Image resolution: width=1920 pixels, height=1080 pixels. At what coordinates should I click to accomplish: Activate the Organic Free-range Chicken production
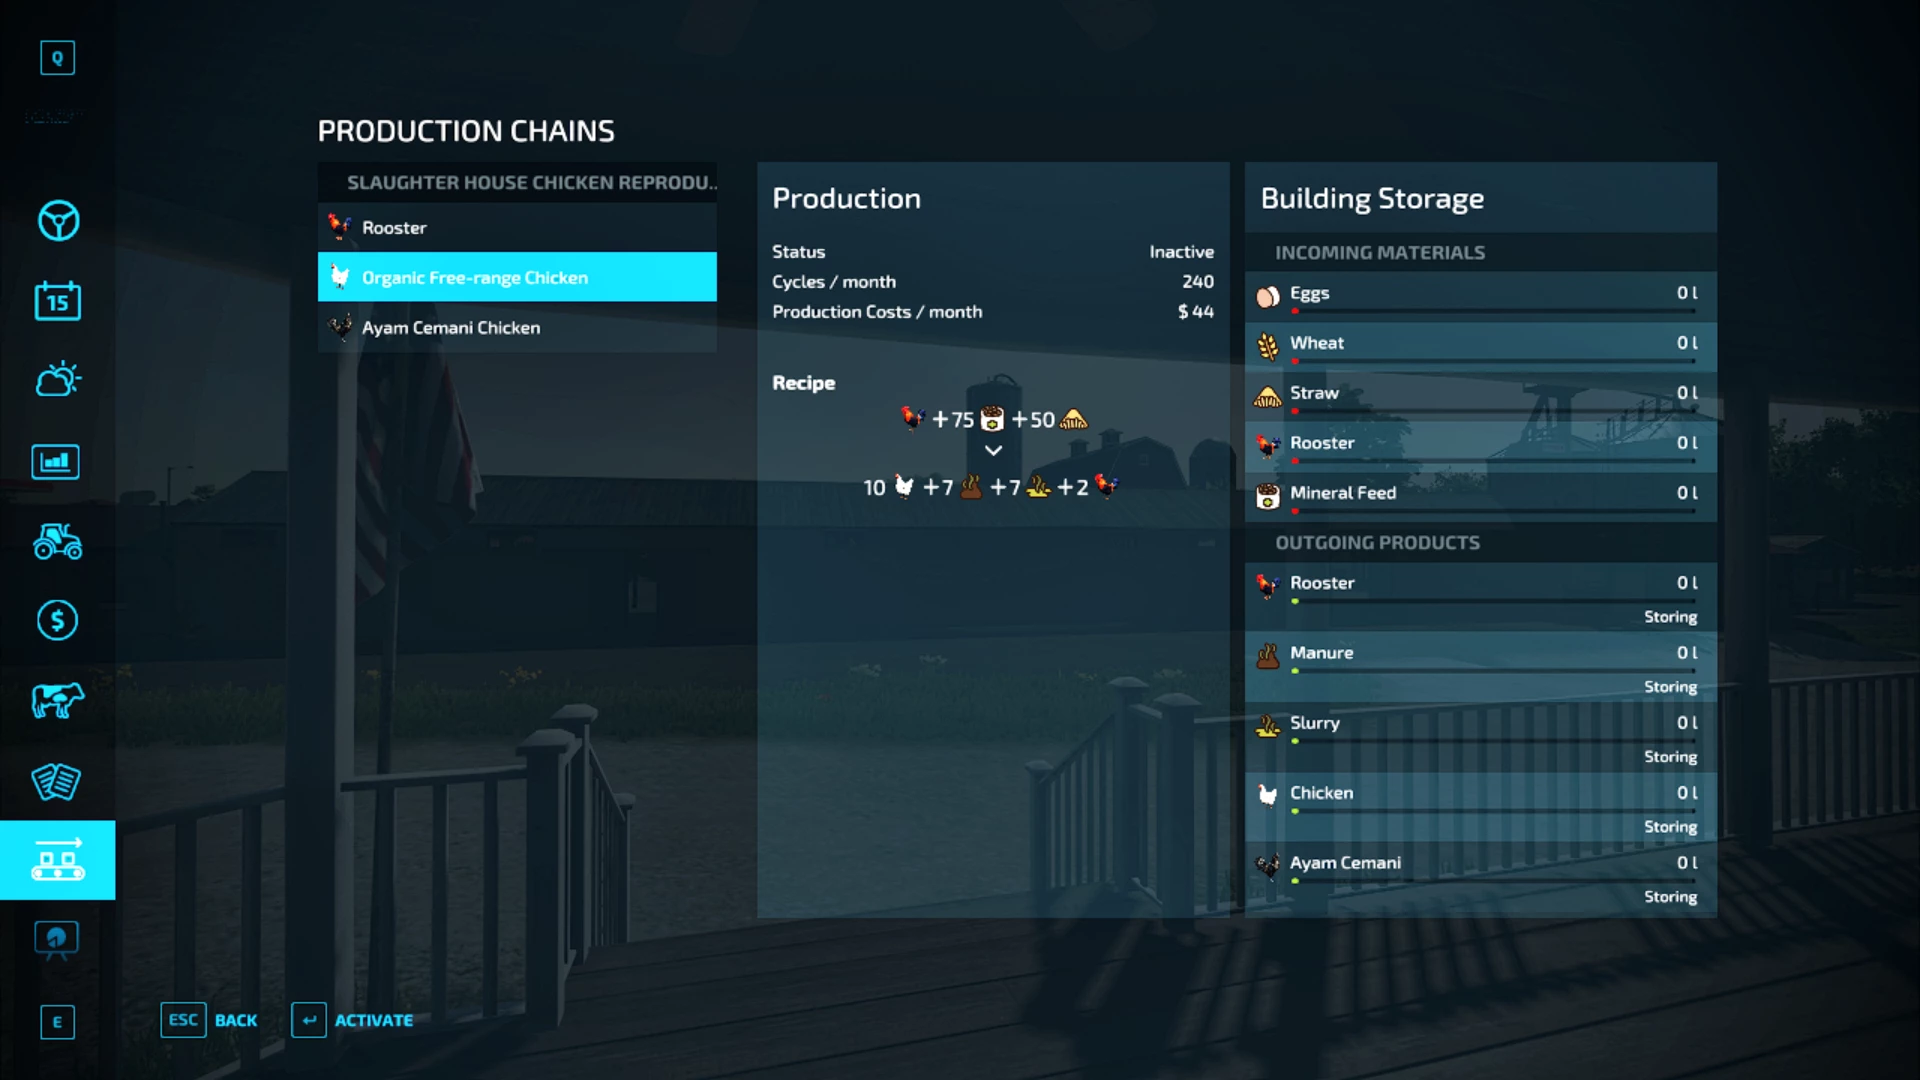352,1020
